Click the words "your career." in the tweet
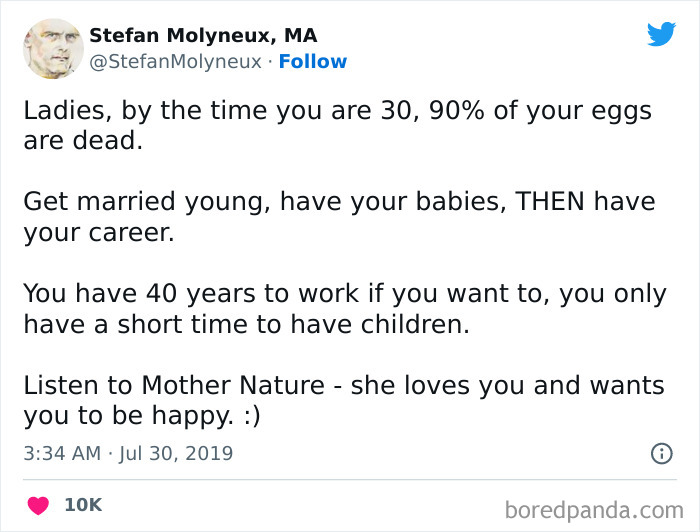 98,232
